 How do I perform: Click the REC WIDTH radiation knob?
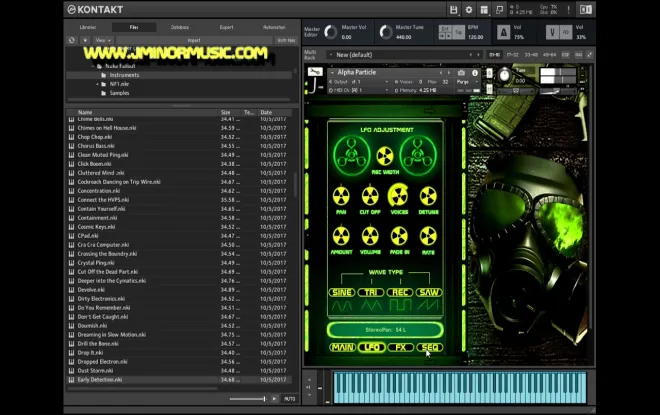385,157
